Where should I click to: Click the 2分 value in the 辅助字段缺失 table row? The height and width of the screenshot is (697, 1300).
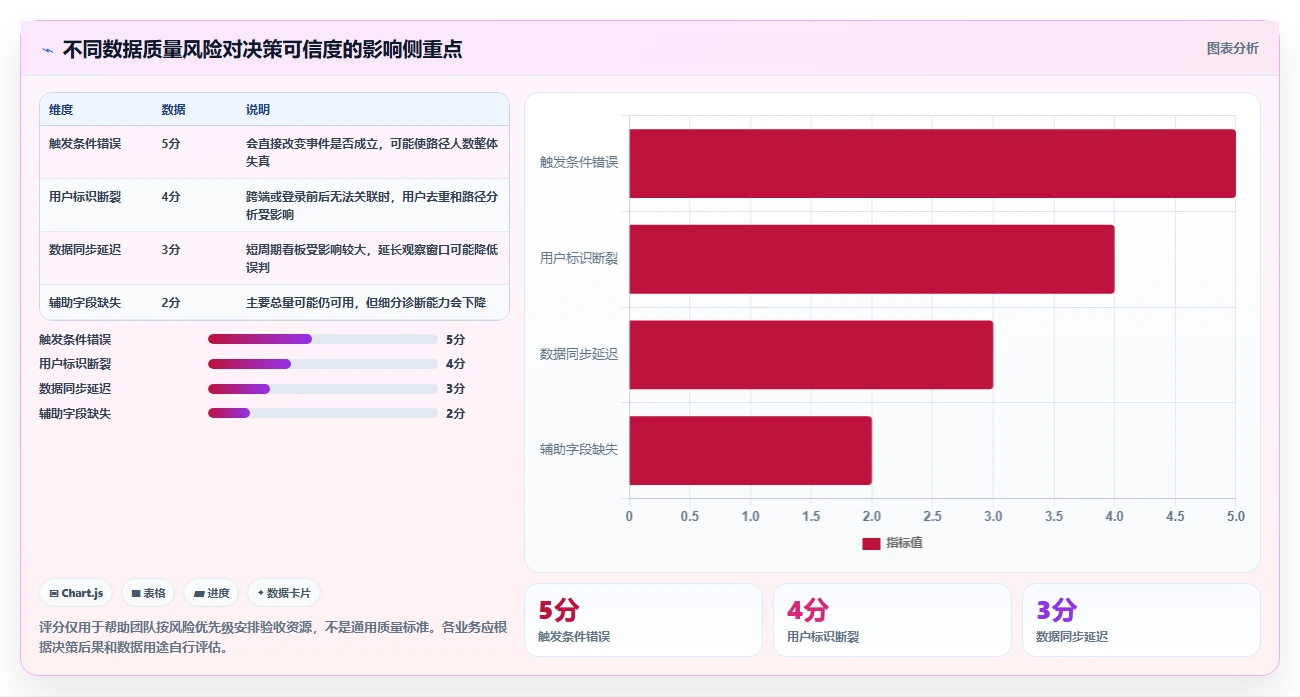[171, 302]
